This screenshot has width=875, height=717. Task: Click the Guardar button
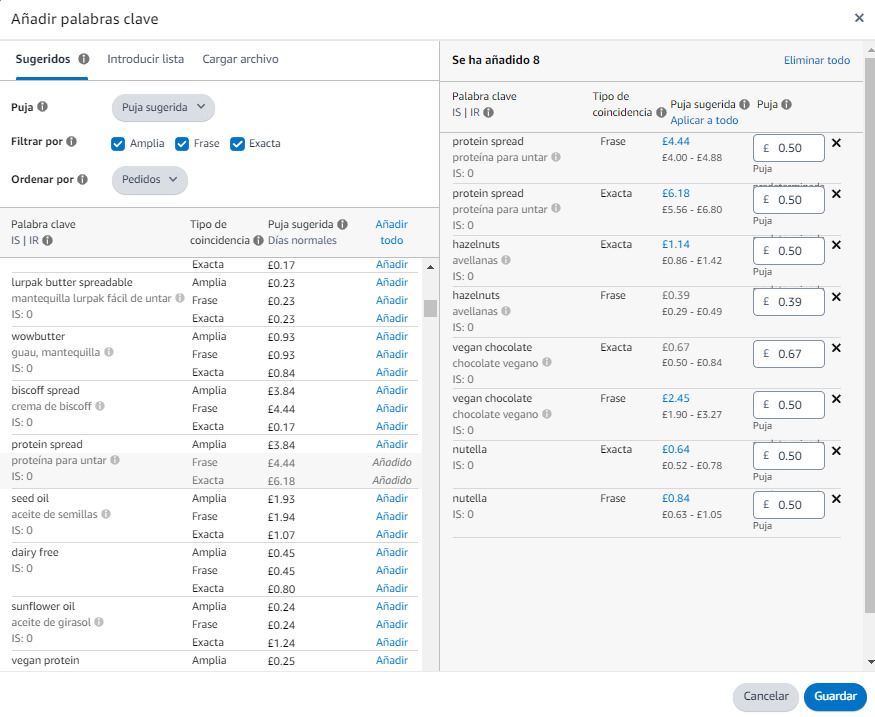point(835,696)
